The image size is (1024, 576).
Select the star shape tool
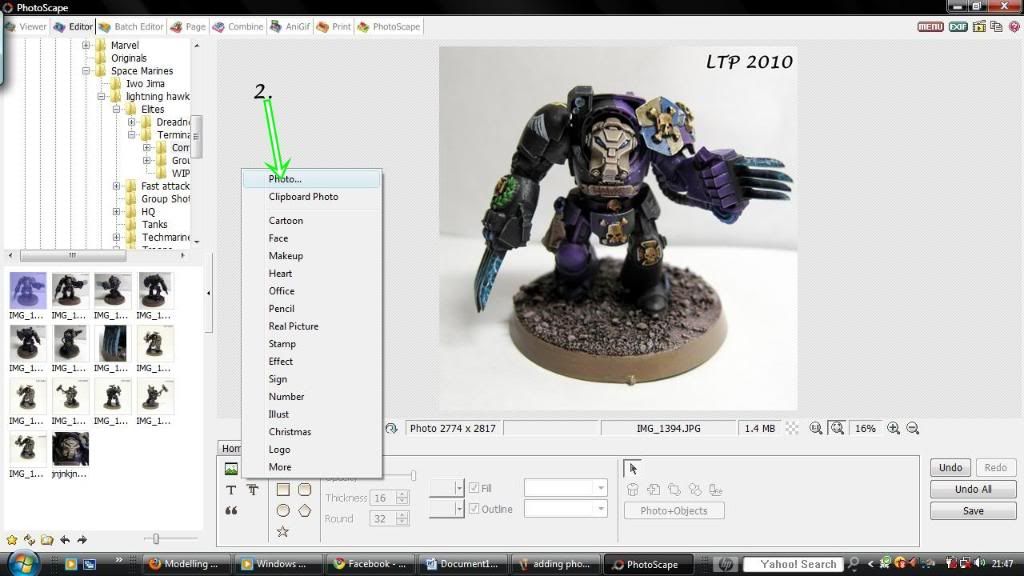pyautogui.click(x=283, y=532)
